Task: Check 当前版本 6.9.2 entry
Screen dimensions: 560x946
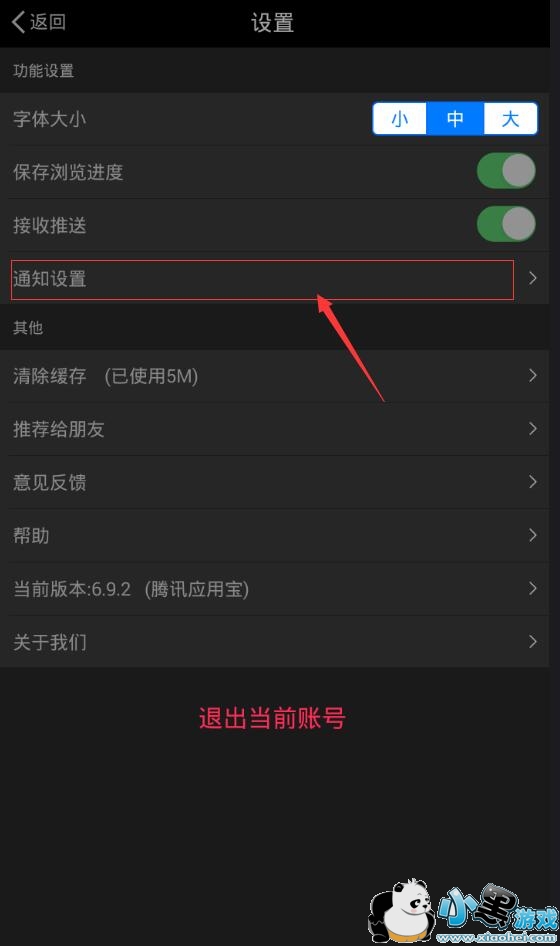Action: pos(275,589)
